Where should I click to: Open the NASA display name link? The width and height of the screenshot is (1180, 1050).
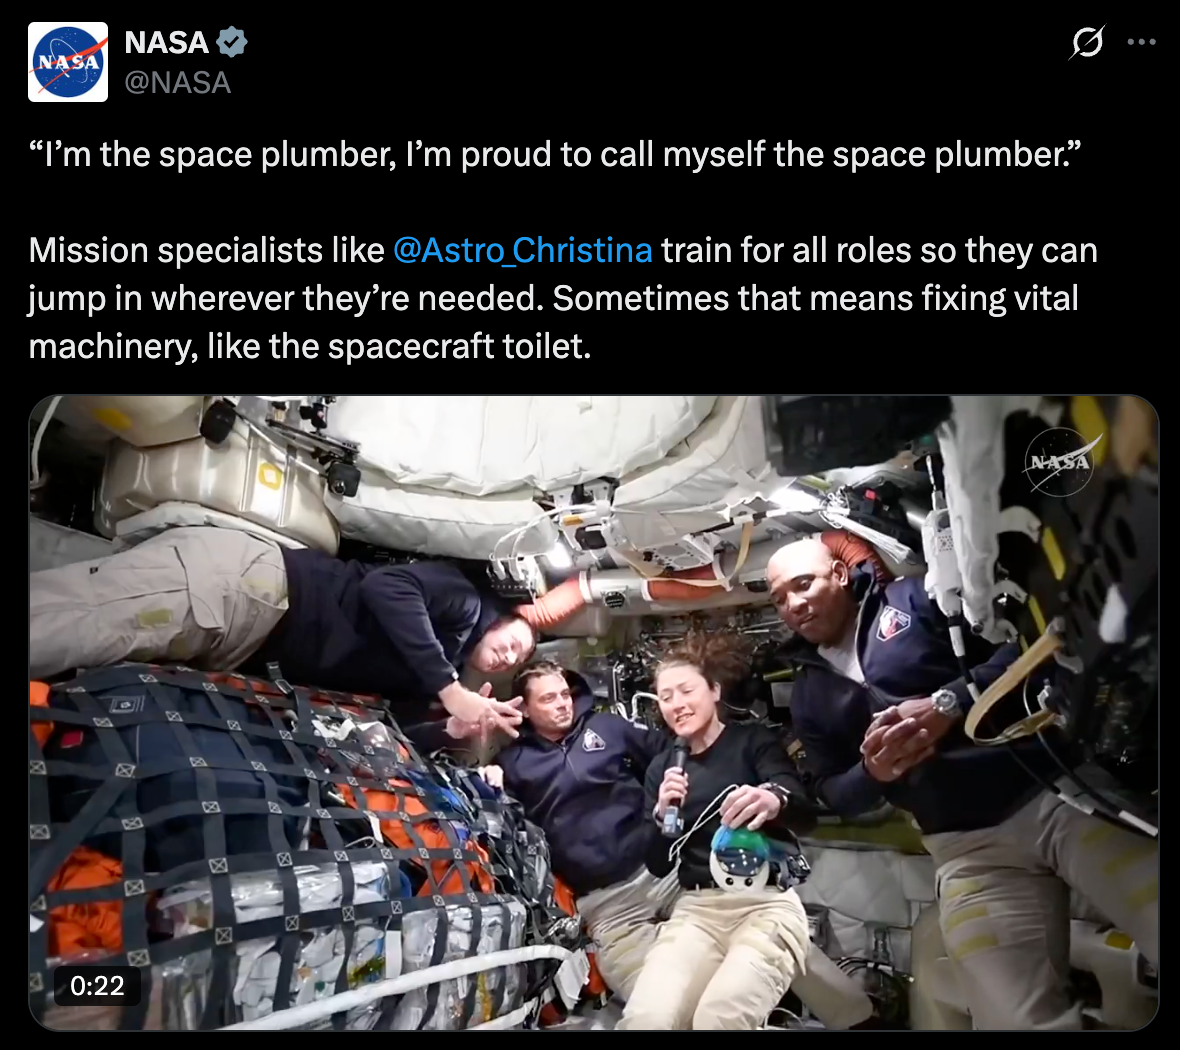click(x=166, y=42)
